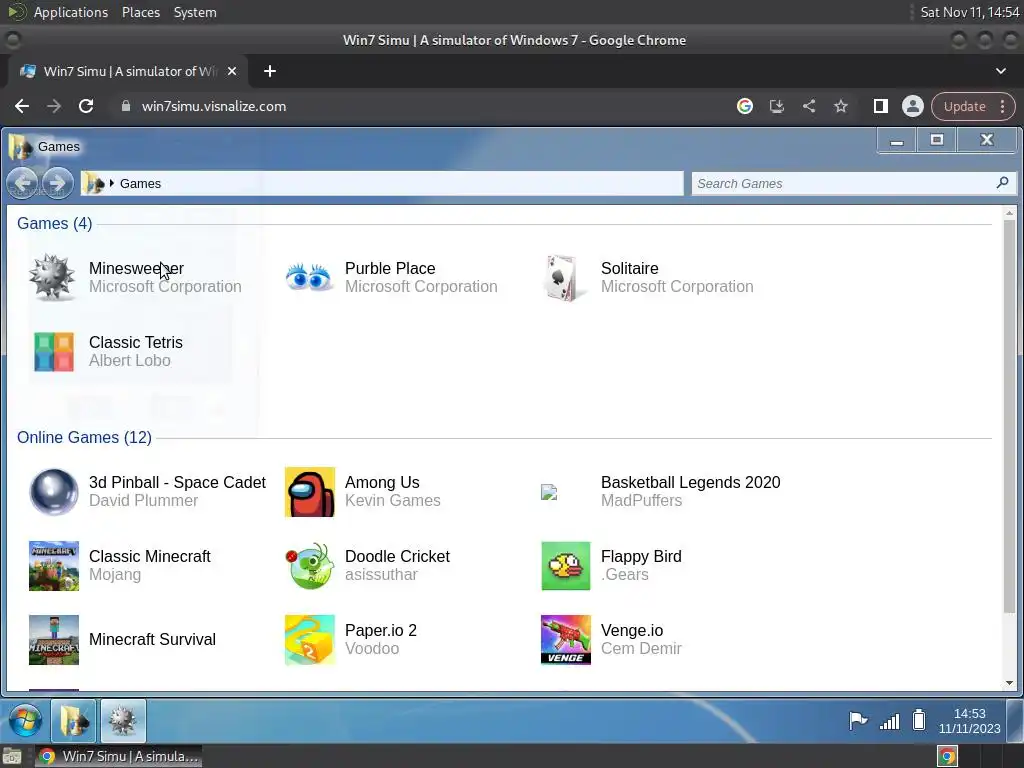
Task: Click Chrome's reload page button
Action: coord(86,106)
